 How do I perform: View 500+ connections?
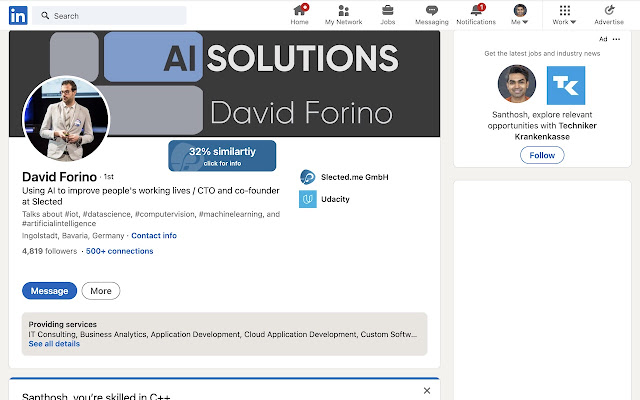[120, 251]
